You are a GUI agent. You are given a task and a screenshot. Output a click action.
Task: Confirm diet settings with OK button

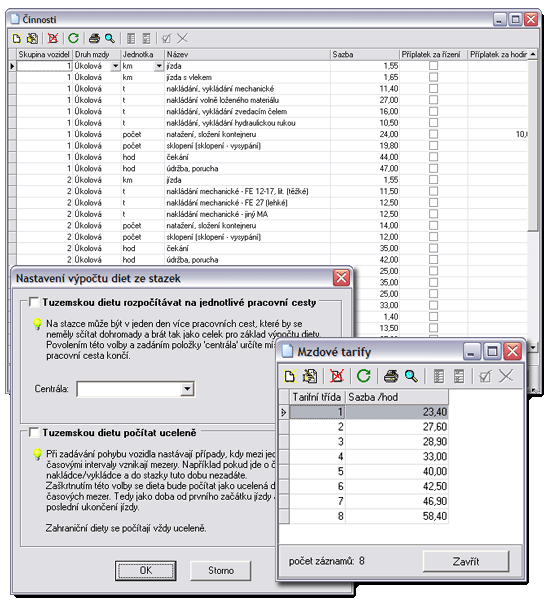145,571
